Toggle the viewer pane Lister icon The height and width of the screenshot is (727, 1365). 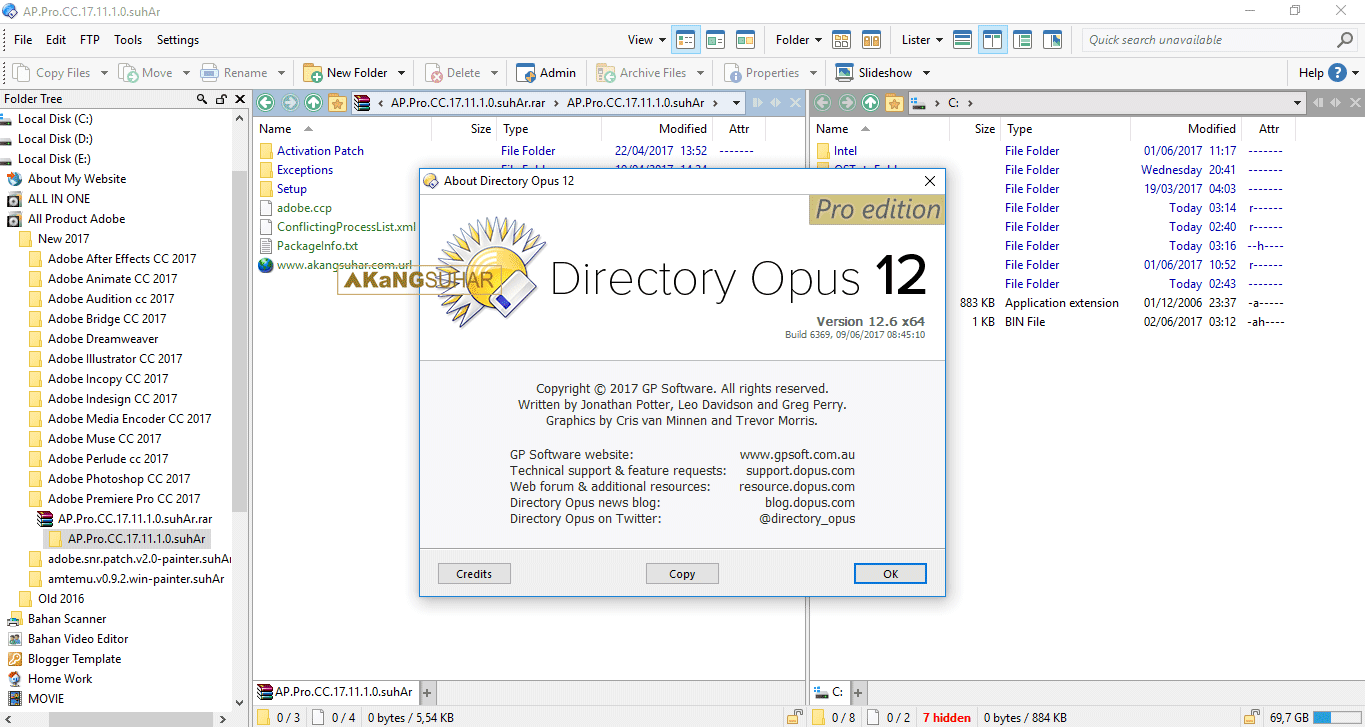point(1052,40)
